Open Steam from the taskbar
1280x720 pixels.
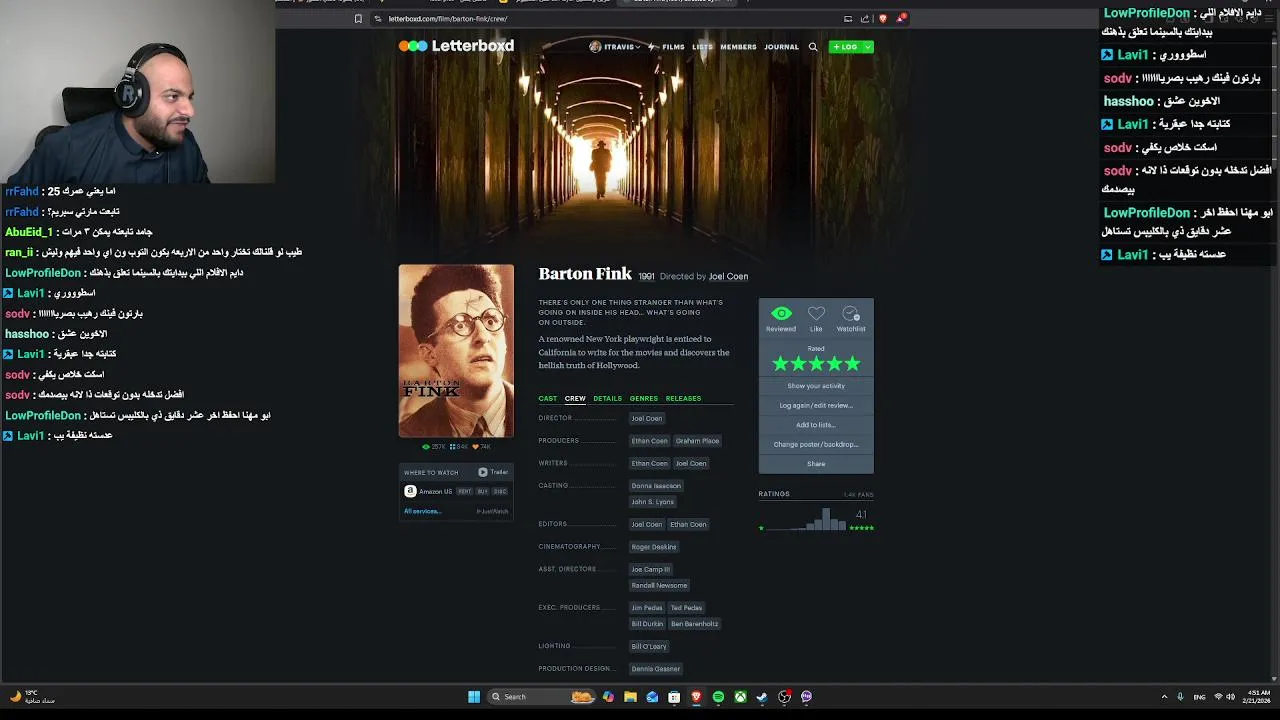click(762, 697)
